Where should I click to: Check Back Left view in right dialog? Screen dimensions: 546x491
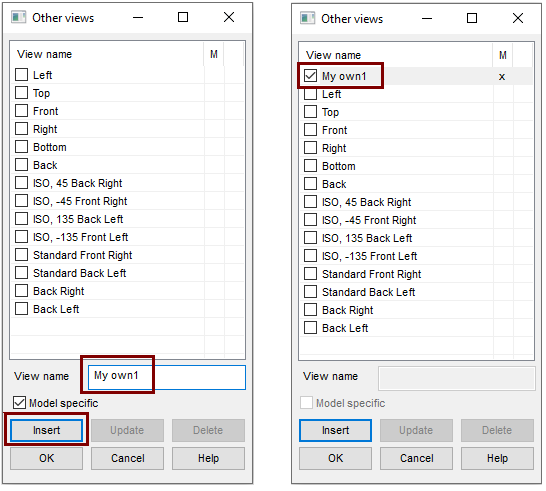click(x=310, y=328)
